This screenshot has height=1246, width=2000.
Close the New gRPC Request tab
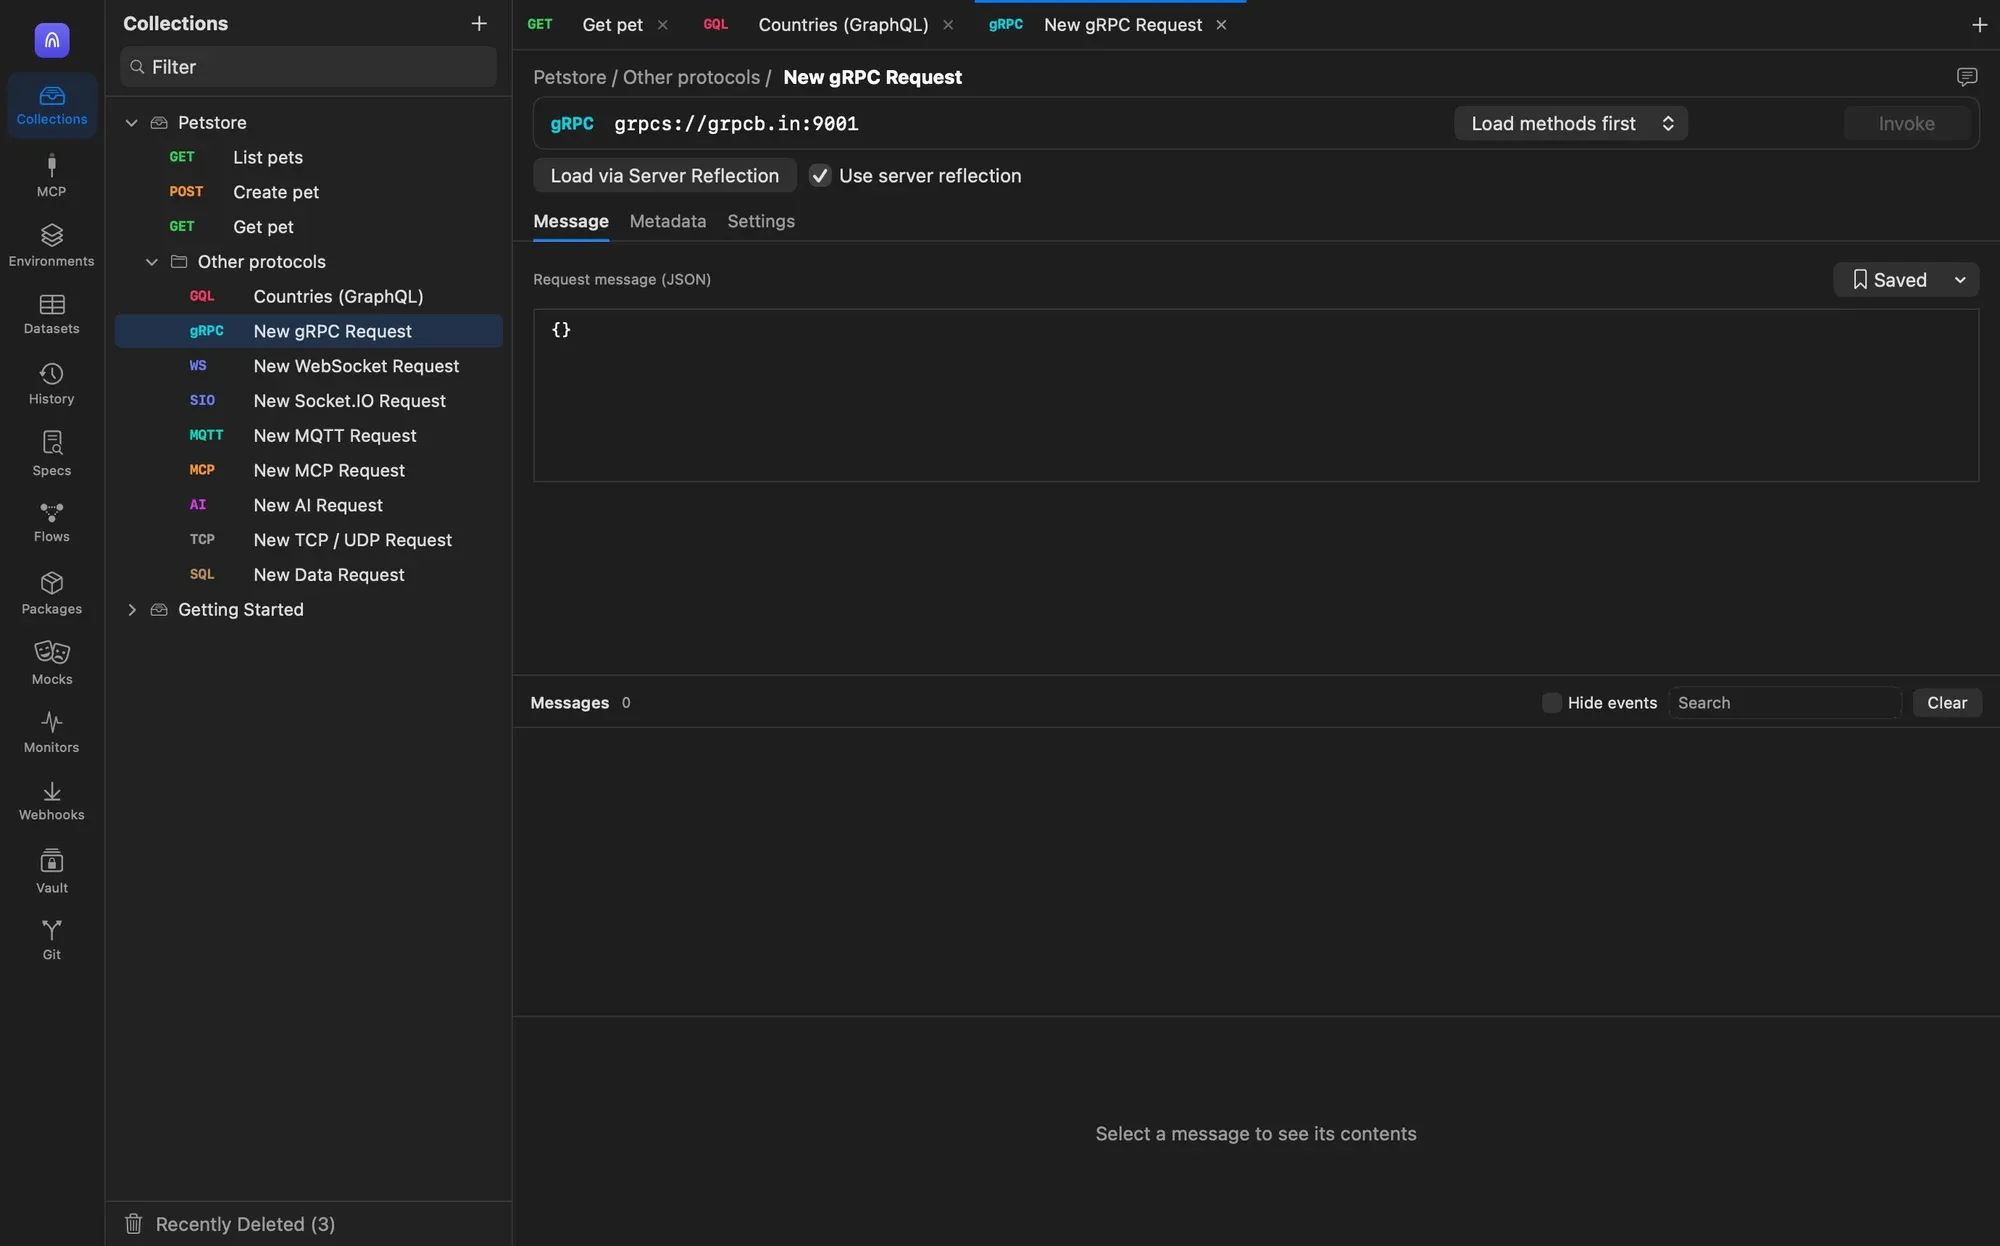(1221, 25)
